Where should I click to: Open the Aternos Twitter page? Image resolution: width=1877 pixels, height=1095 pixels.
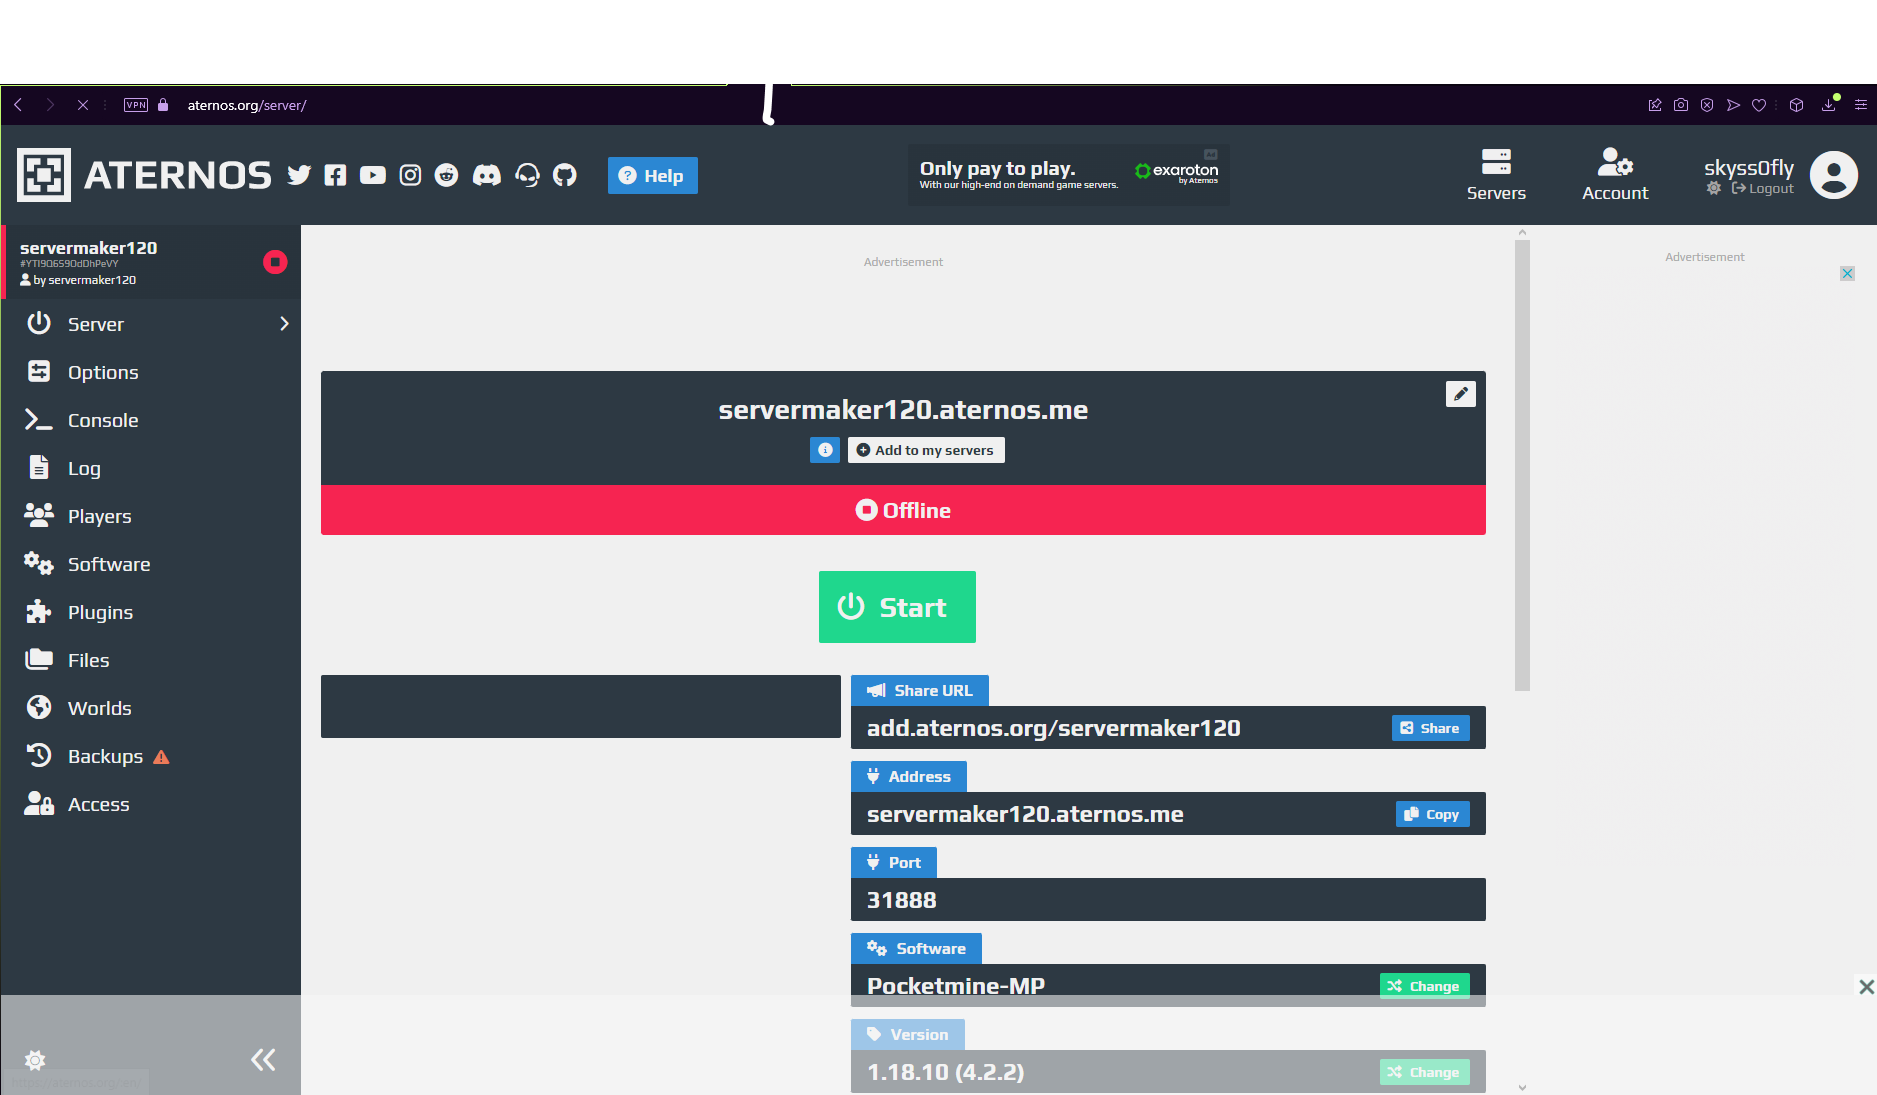coord(299,175)
